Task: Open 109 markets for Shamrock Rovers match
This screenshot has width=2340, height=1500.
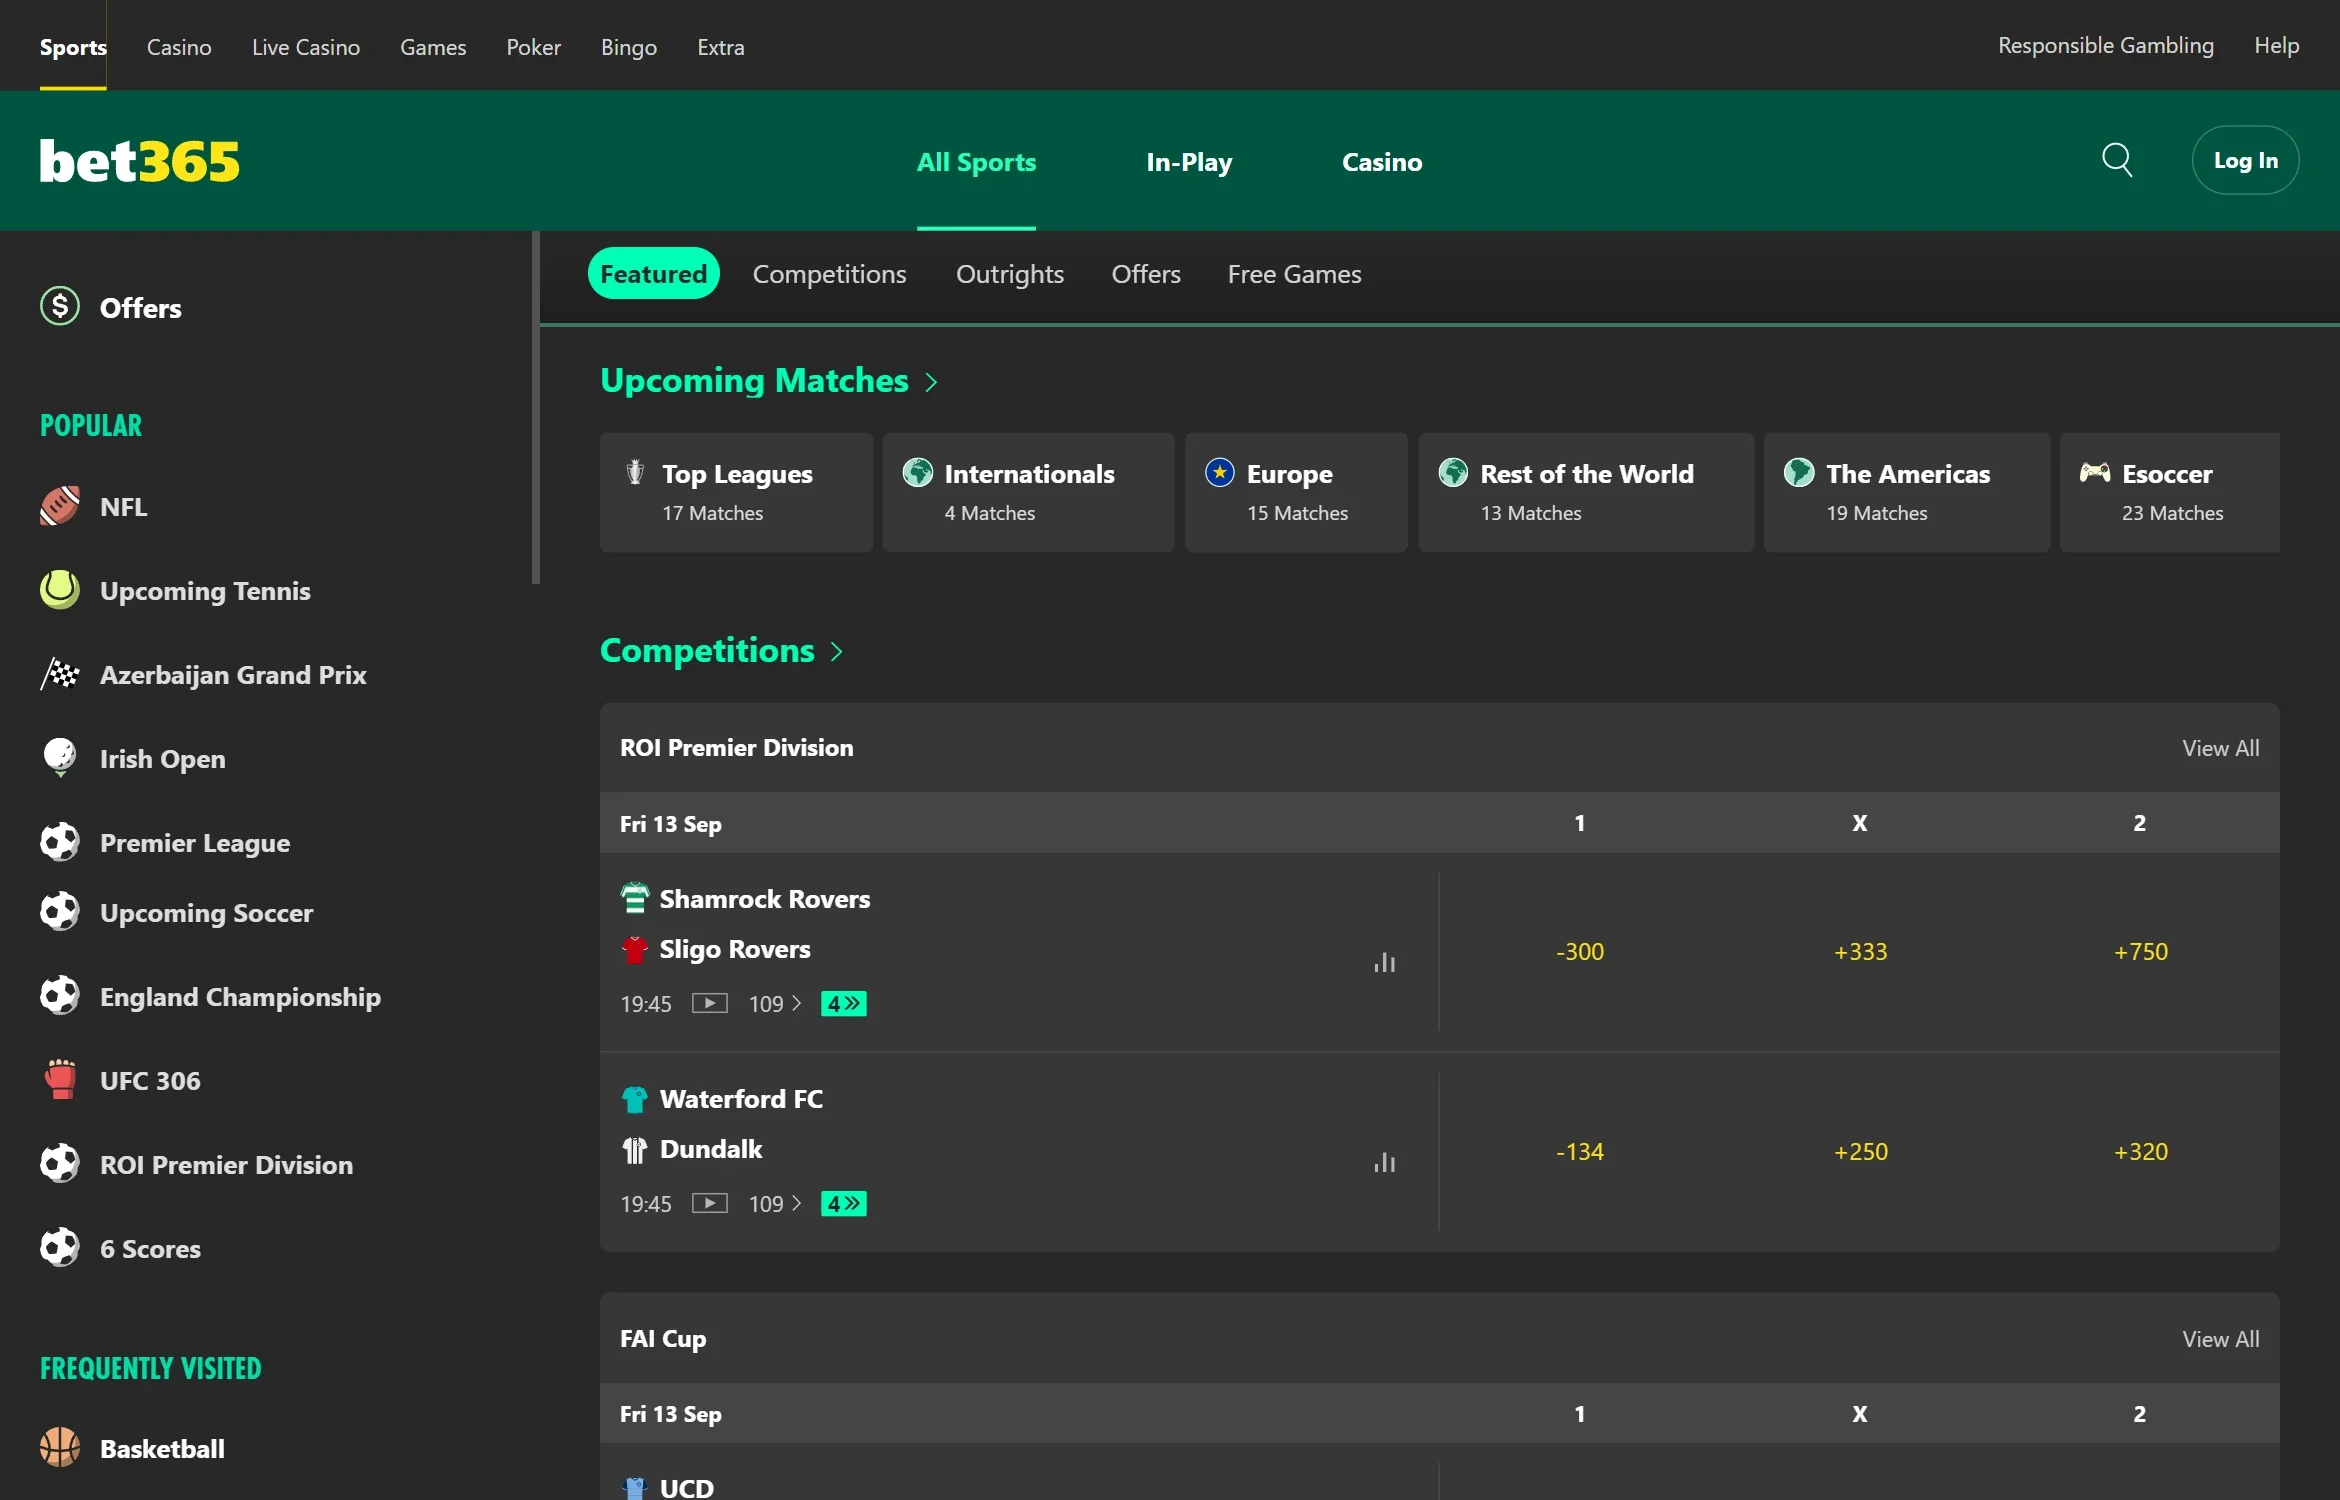Action: pyautogui.click(x=776, y=1004)
